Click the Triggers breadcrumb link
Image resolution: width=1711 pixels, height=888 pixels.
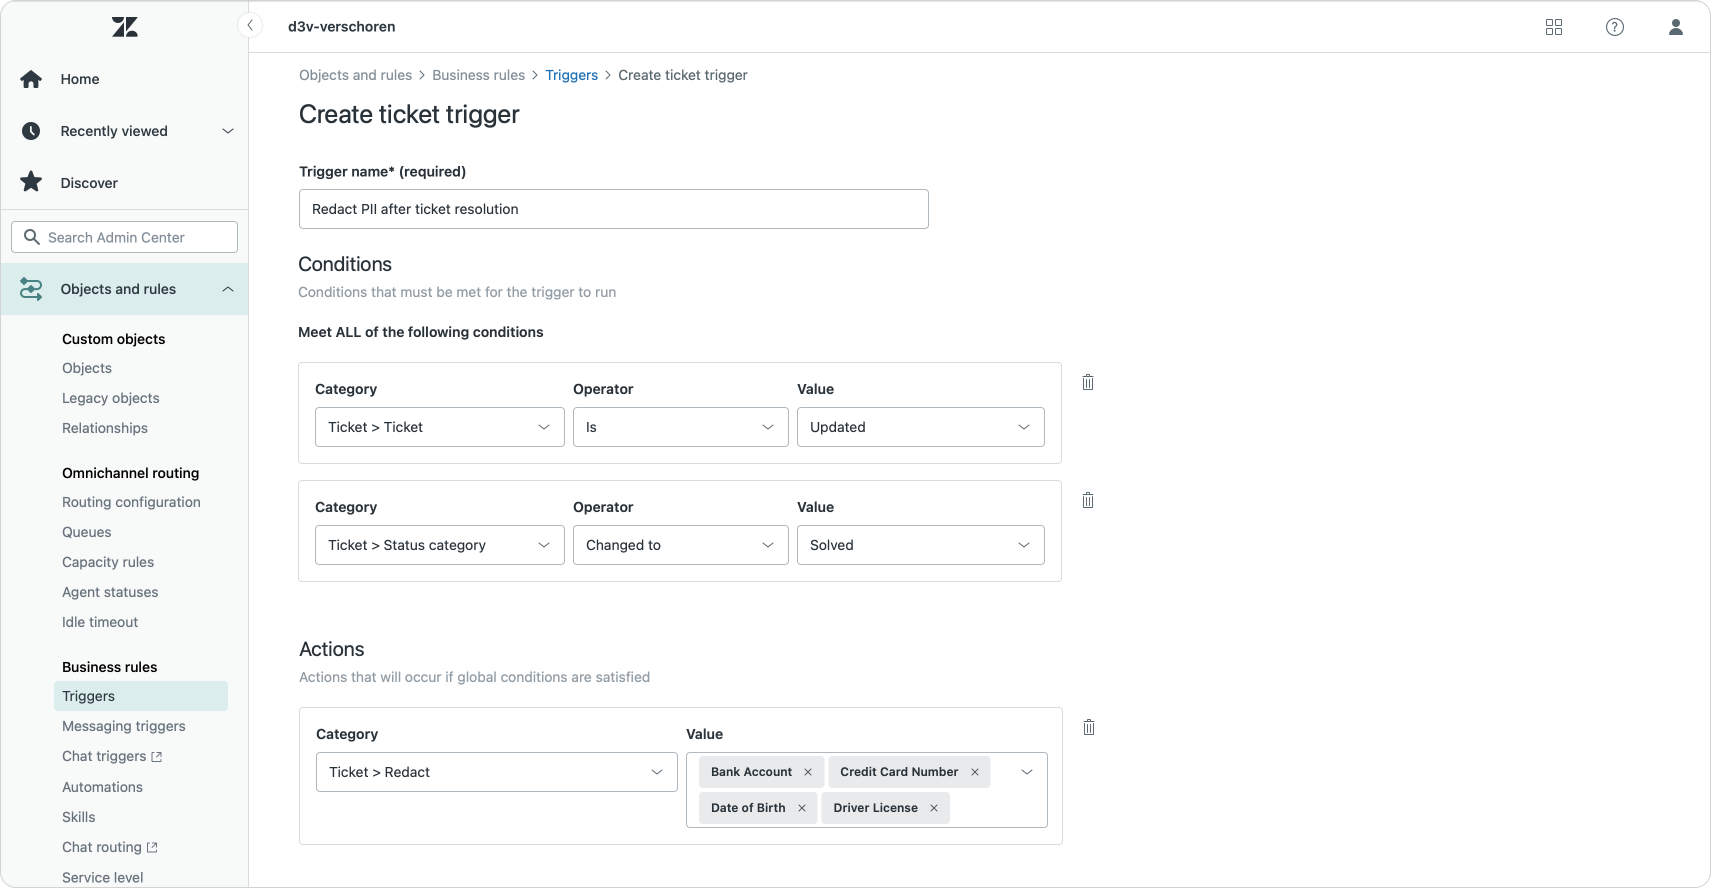571,75
